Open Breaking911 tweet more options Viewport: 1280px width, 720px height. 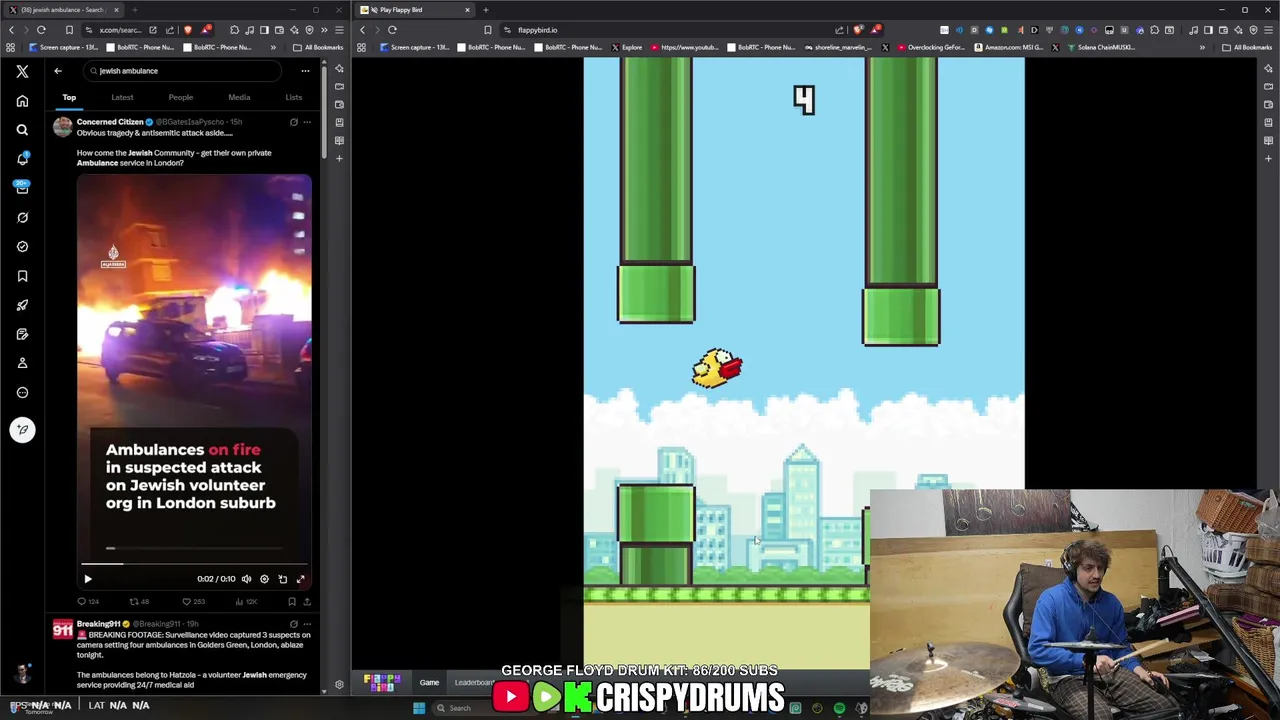[x=307, y=624]
